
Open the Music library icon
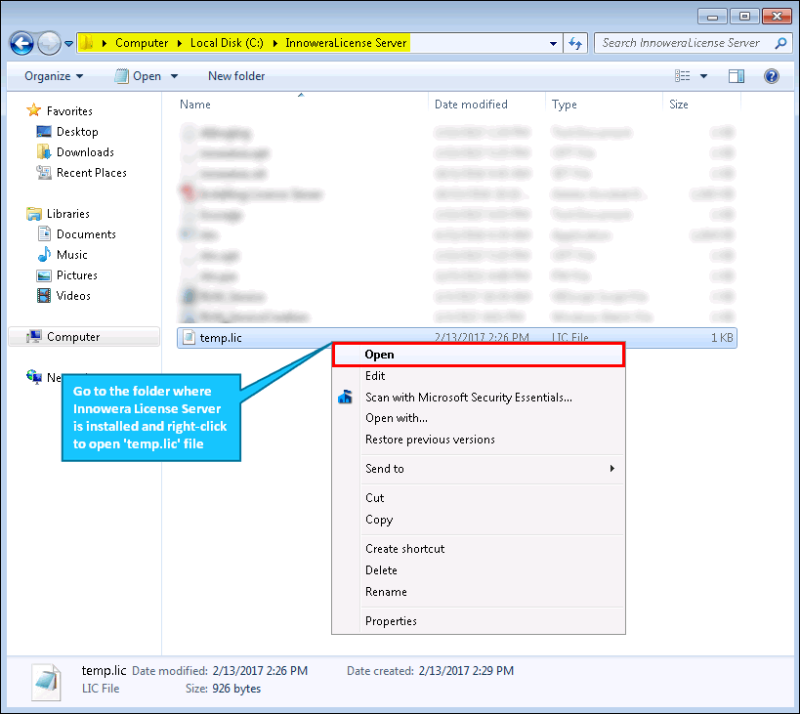click(45, 255)
